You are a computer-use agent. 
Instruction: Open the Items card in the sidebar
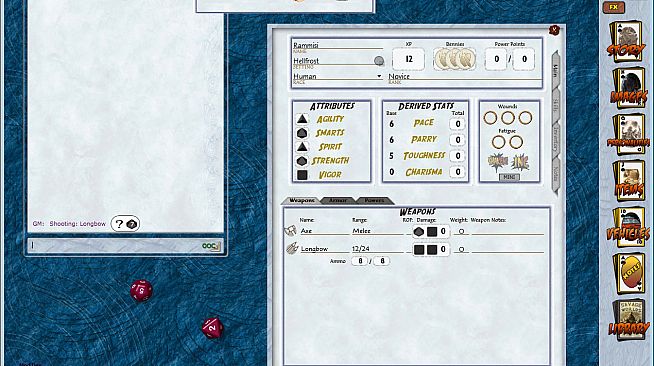(x=629, y=181)
